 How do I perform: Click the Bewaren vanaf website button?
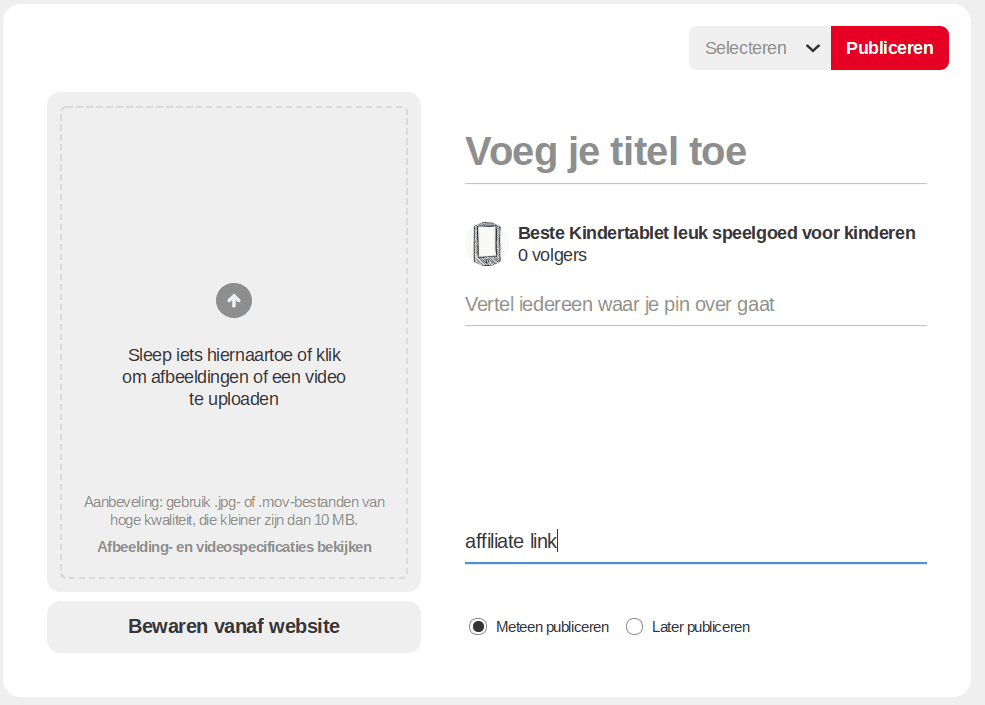pyautogui.click(x=234, y=626)
